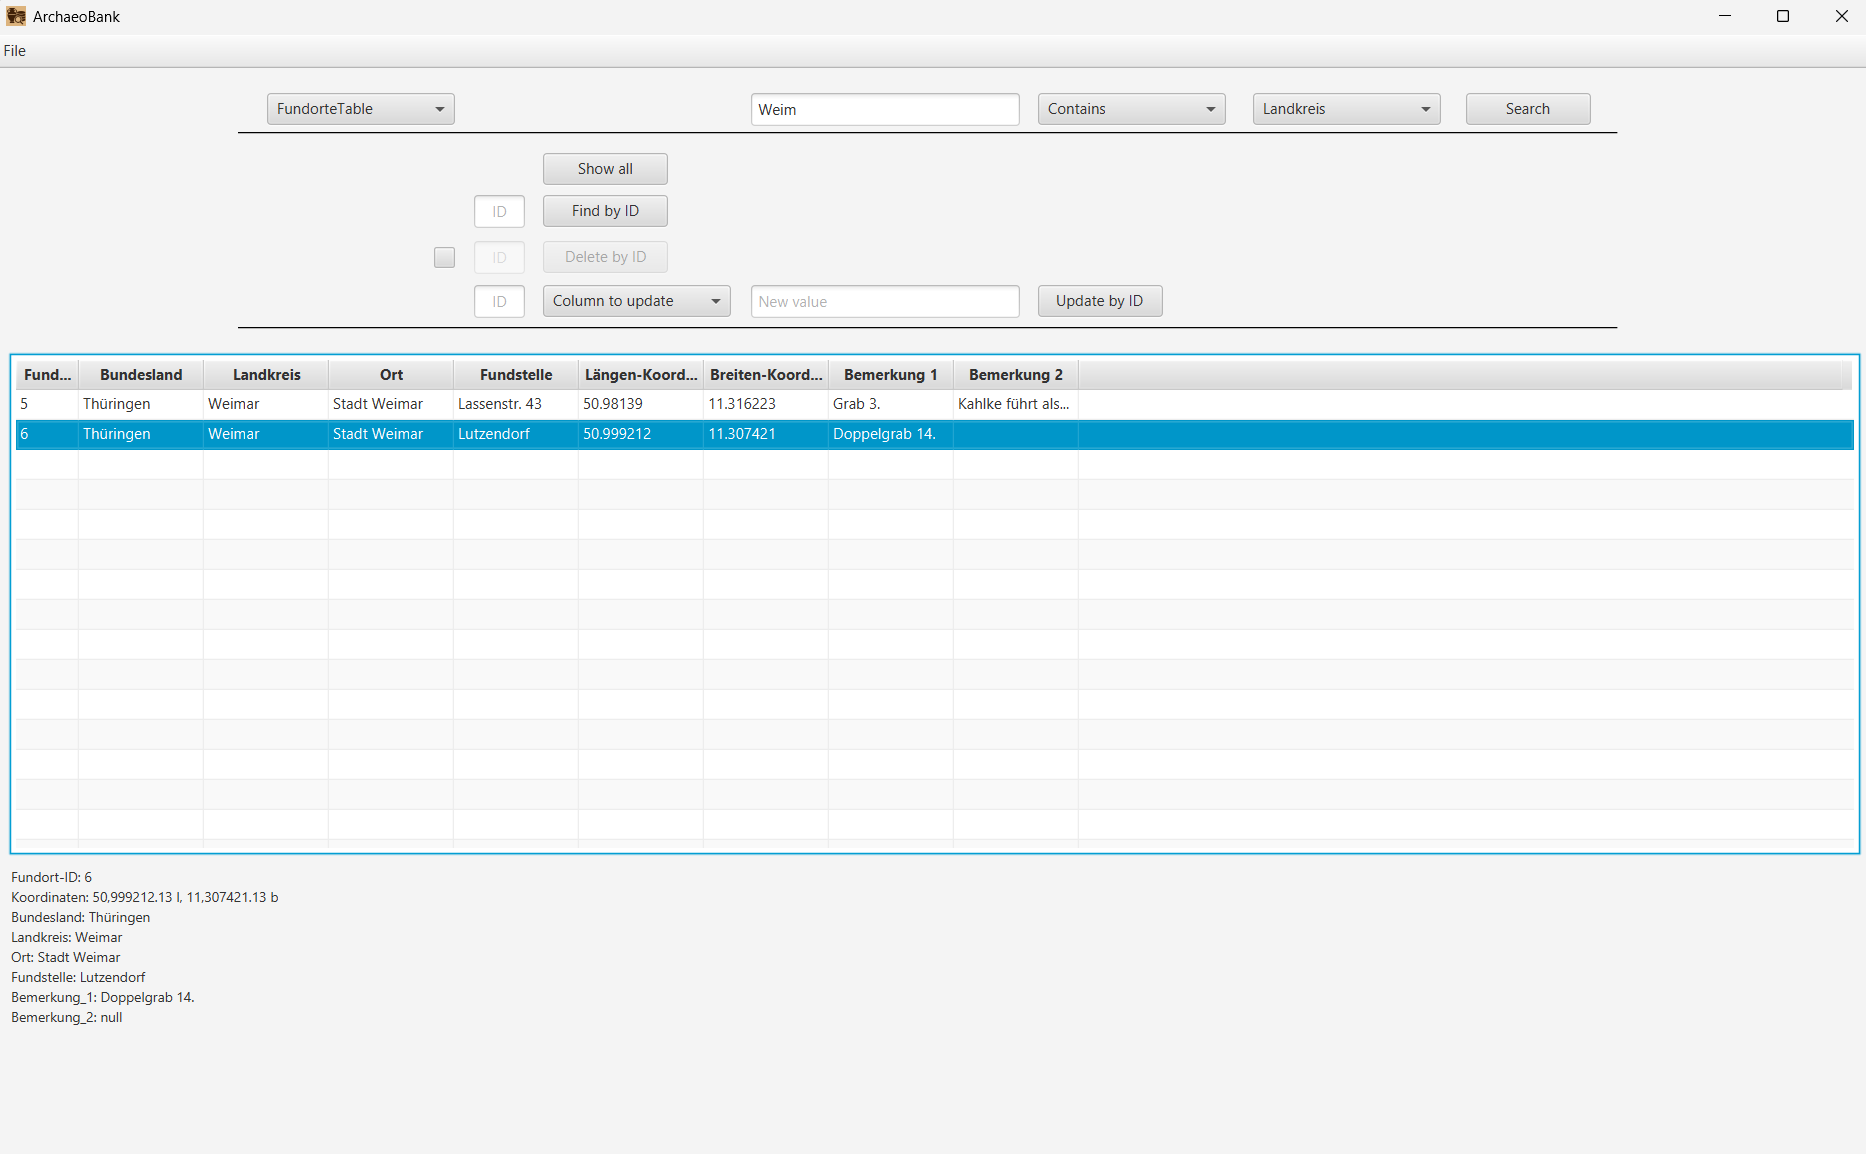Click the ArchaeoBank app icon in title bar
The image size is (1866, 1154).
[16, 16]
